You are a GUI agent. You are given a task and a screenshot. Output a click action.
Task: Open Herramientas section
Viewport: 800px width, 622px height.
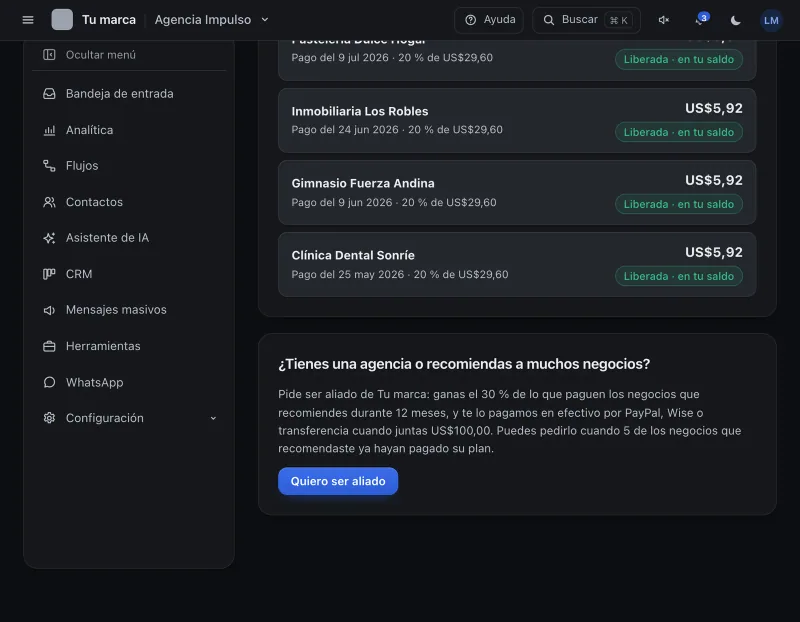tap(129, 346)
